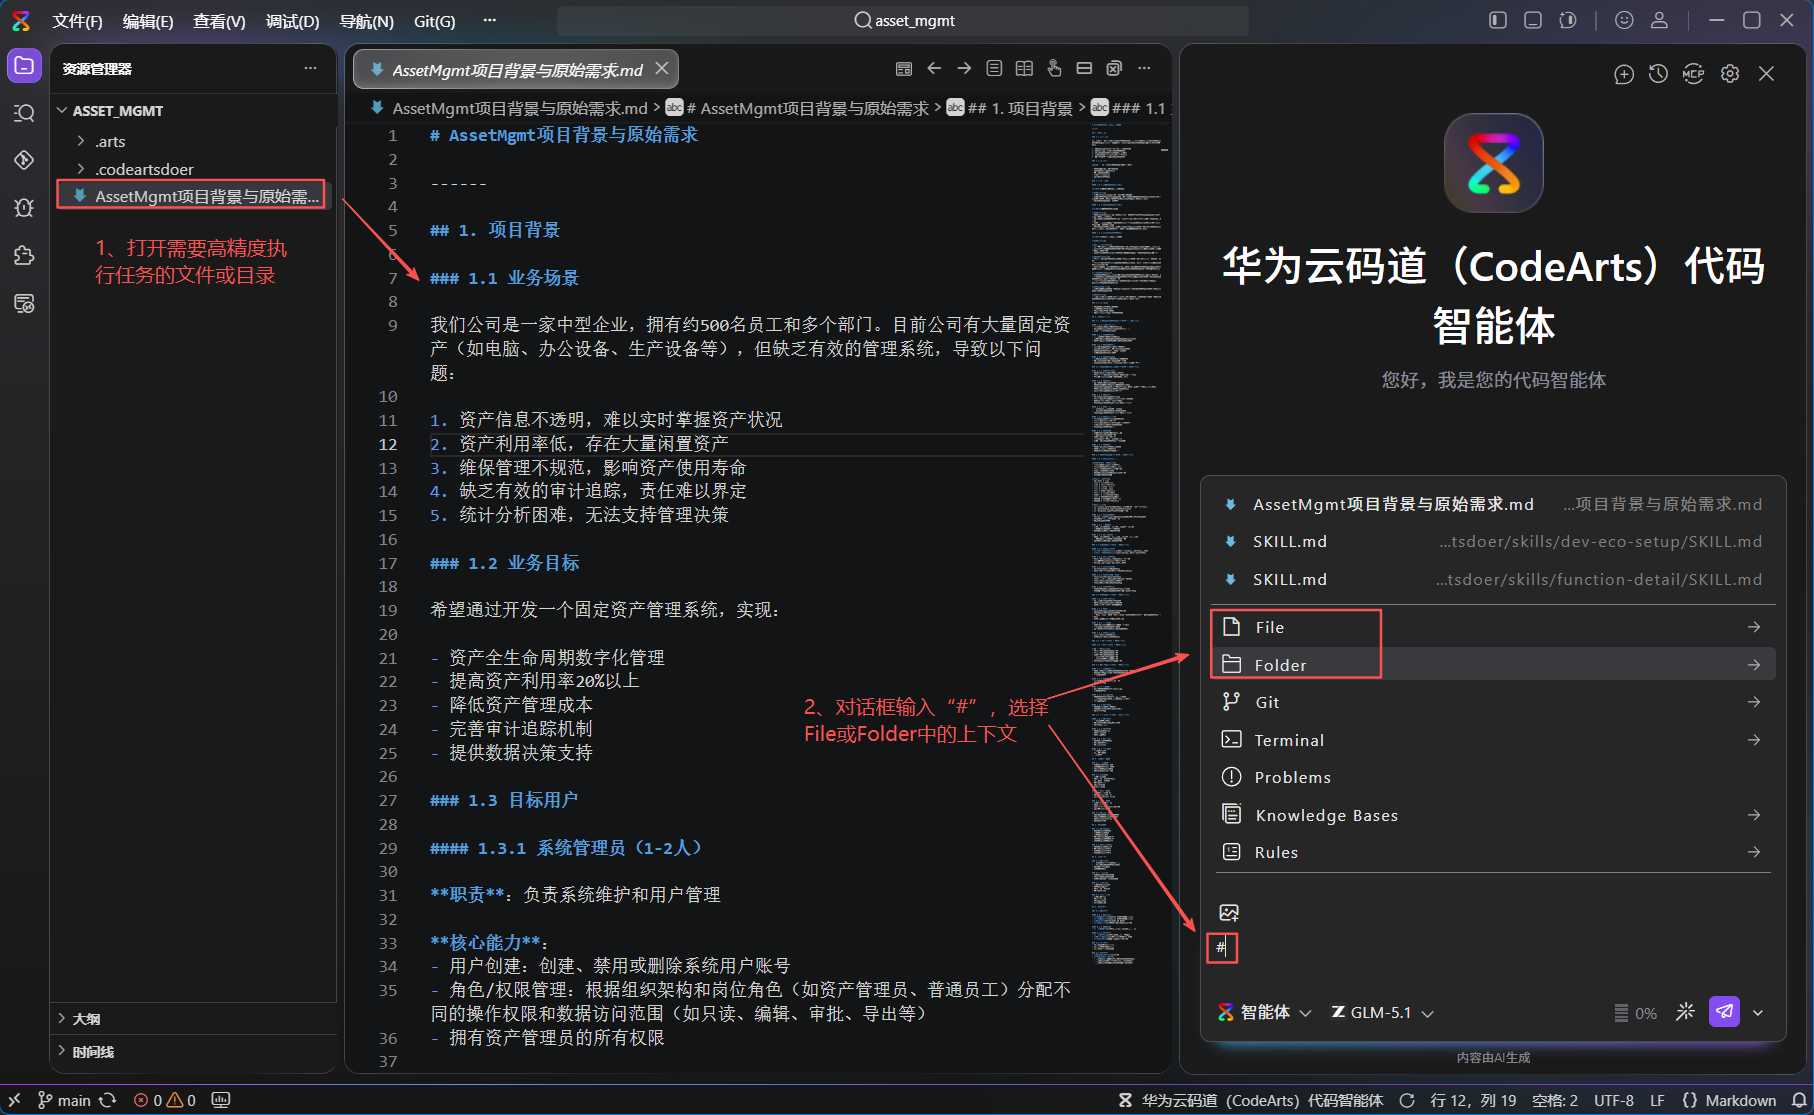Image resolution: width=1814 pixels, height=1115 pixels.
Task: Open the Extensions view in activity bar
Action: click(24, 255)
